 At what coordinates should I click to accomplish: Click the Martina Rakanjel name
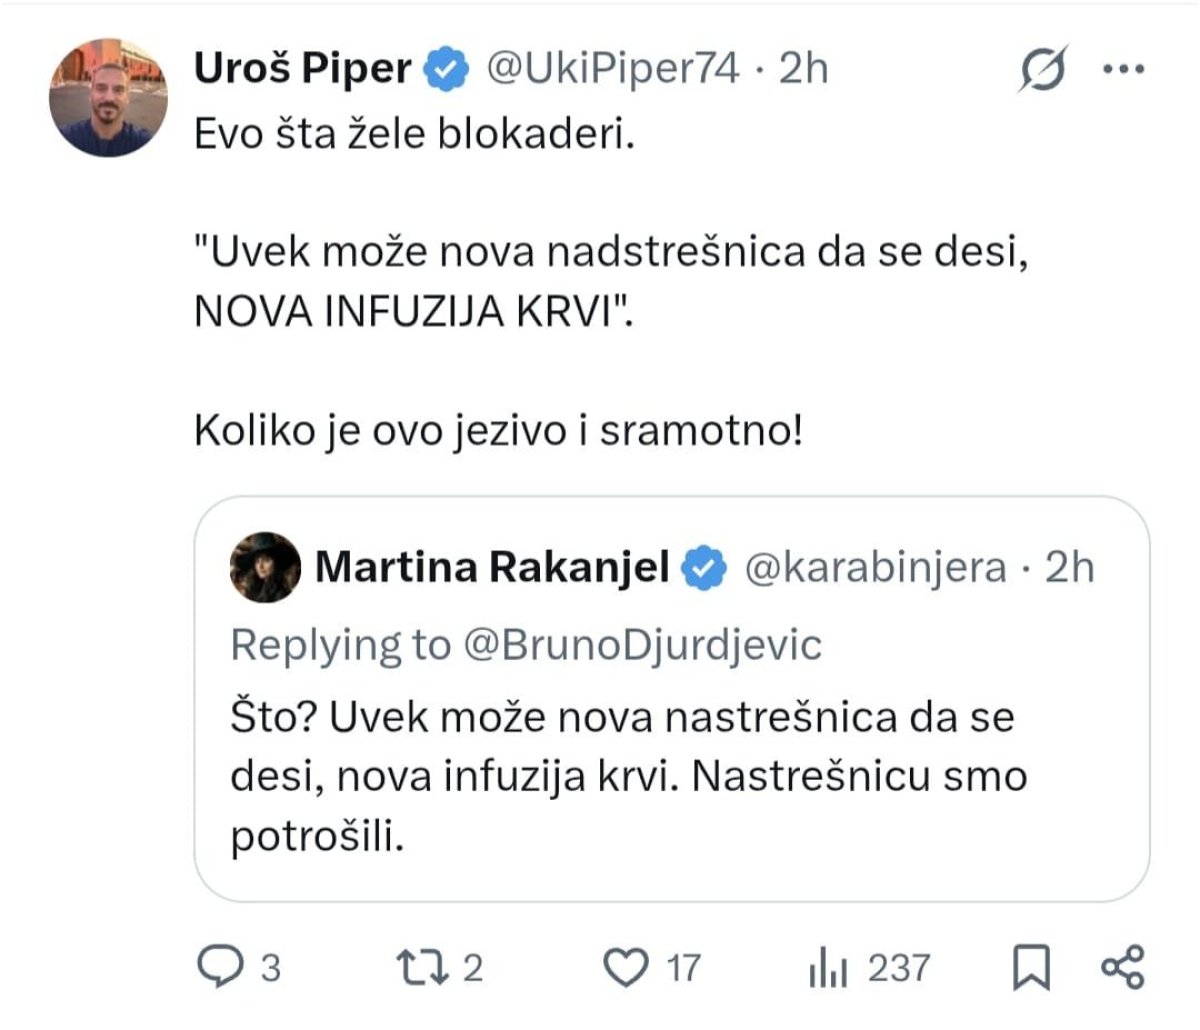[x=492, y=567]
